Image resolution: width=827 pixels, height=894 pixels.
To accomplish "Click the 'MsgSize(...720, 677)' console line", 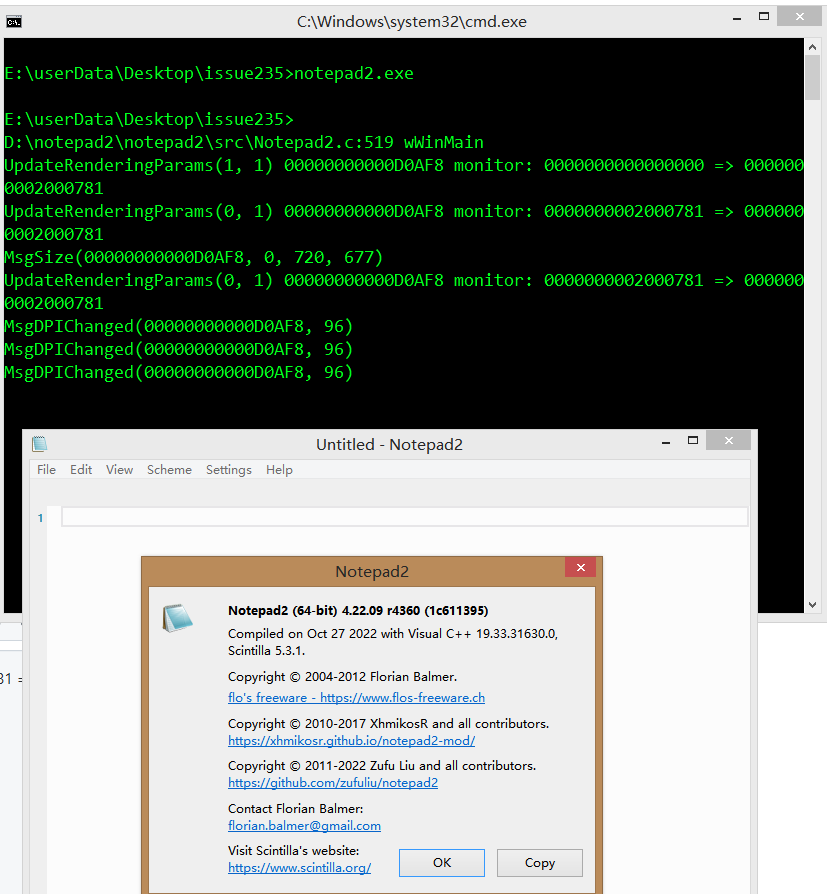I will (x=193, y=257).
